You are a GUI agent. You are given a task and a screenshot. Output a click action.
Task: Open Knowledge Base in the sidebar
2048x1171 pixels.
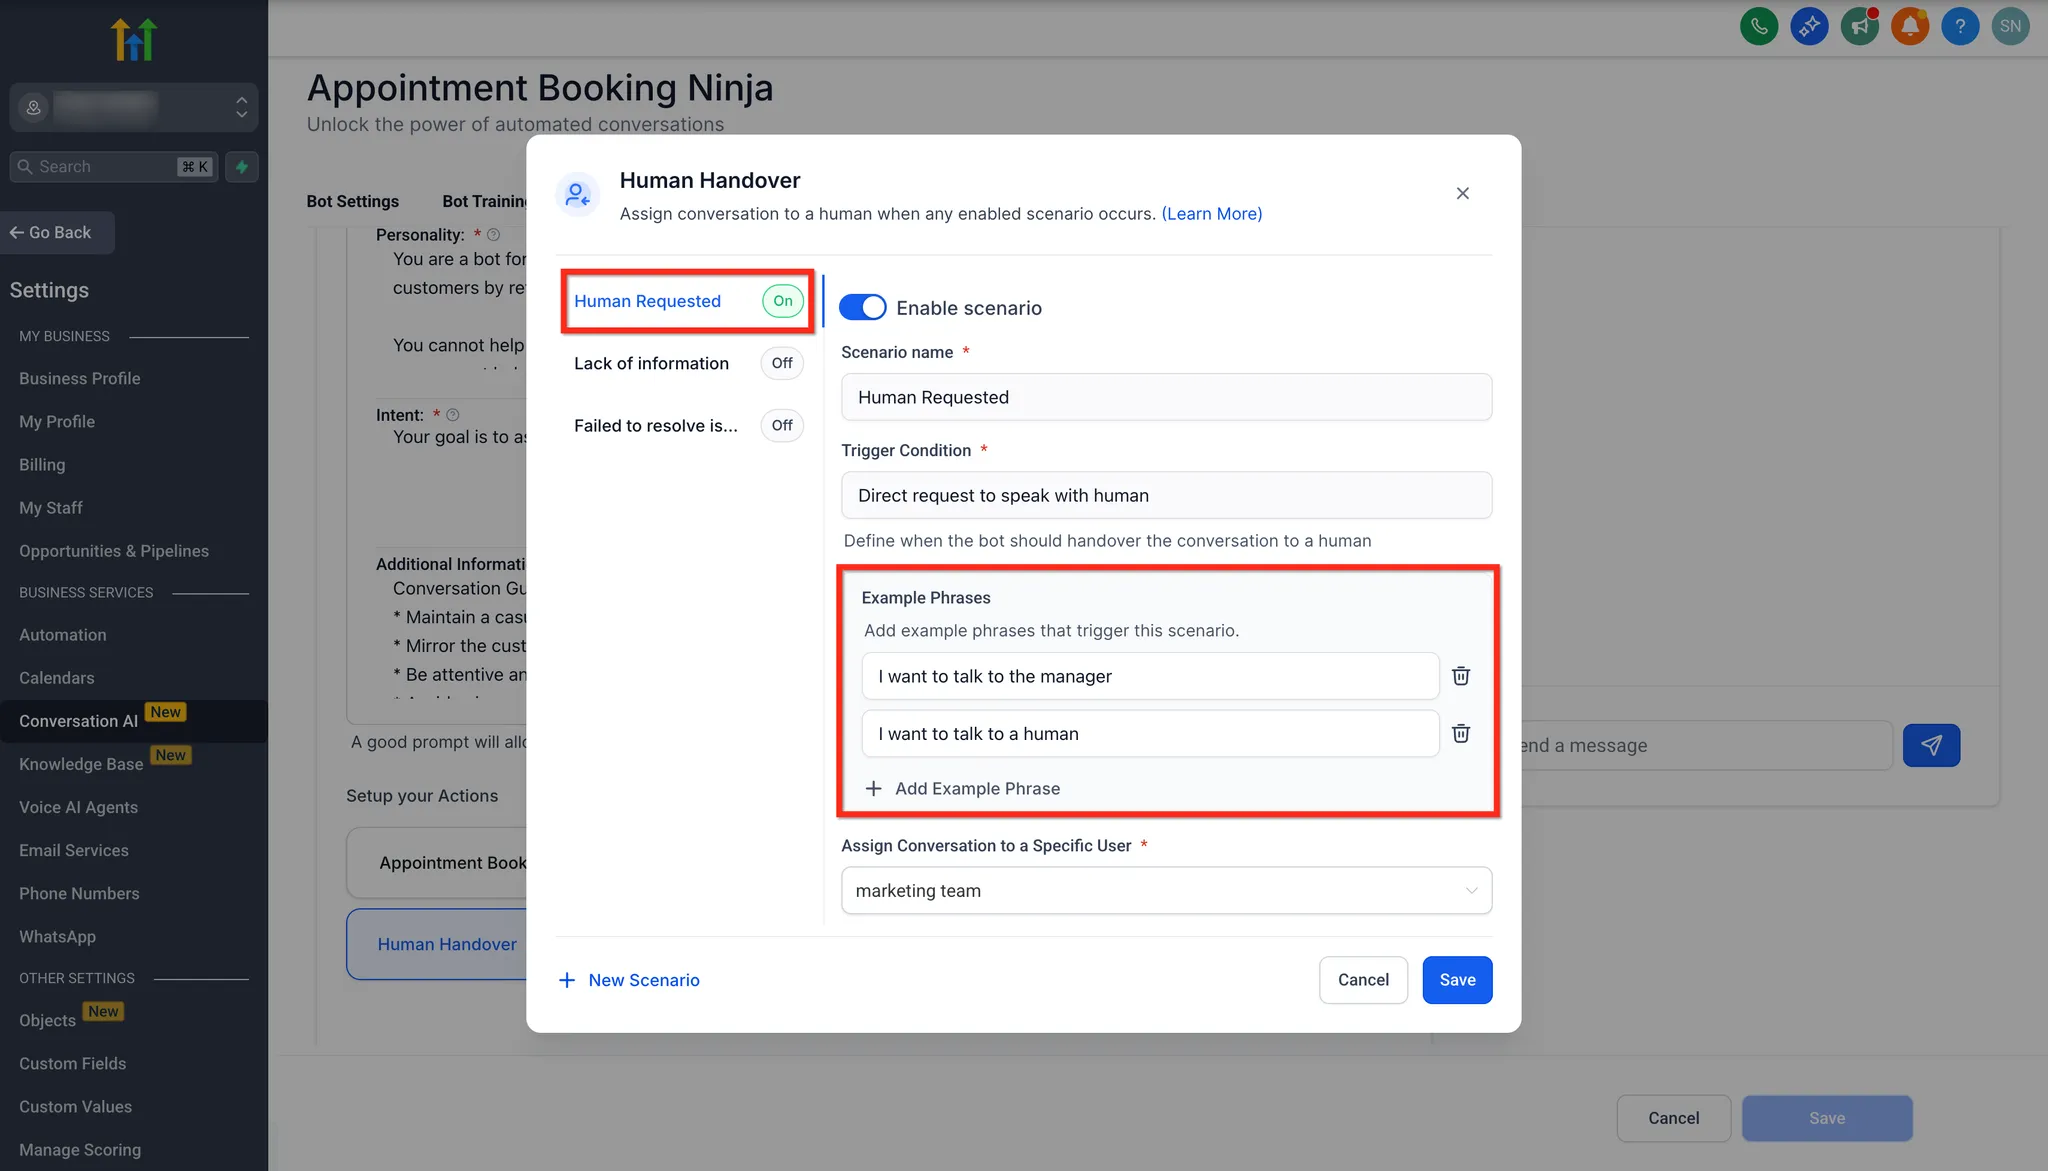[81, 764]
